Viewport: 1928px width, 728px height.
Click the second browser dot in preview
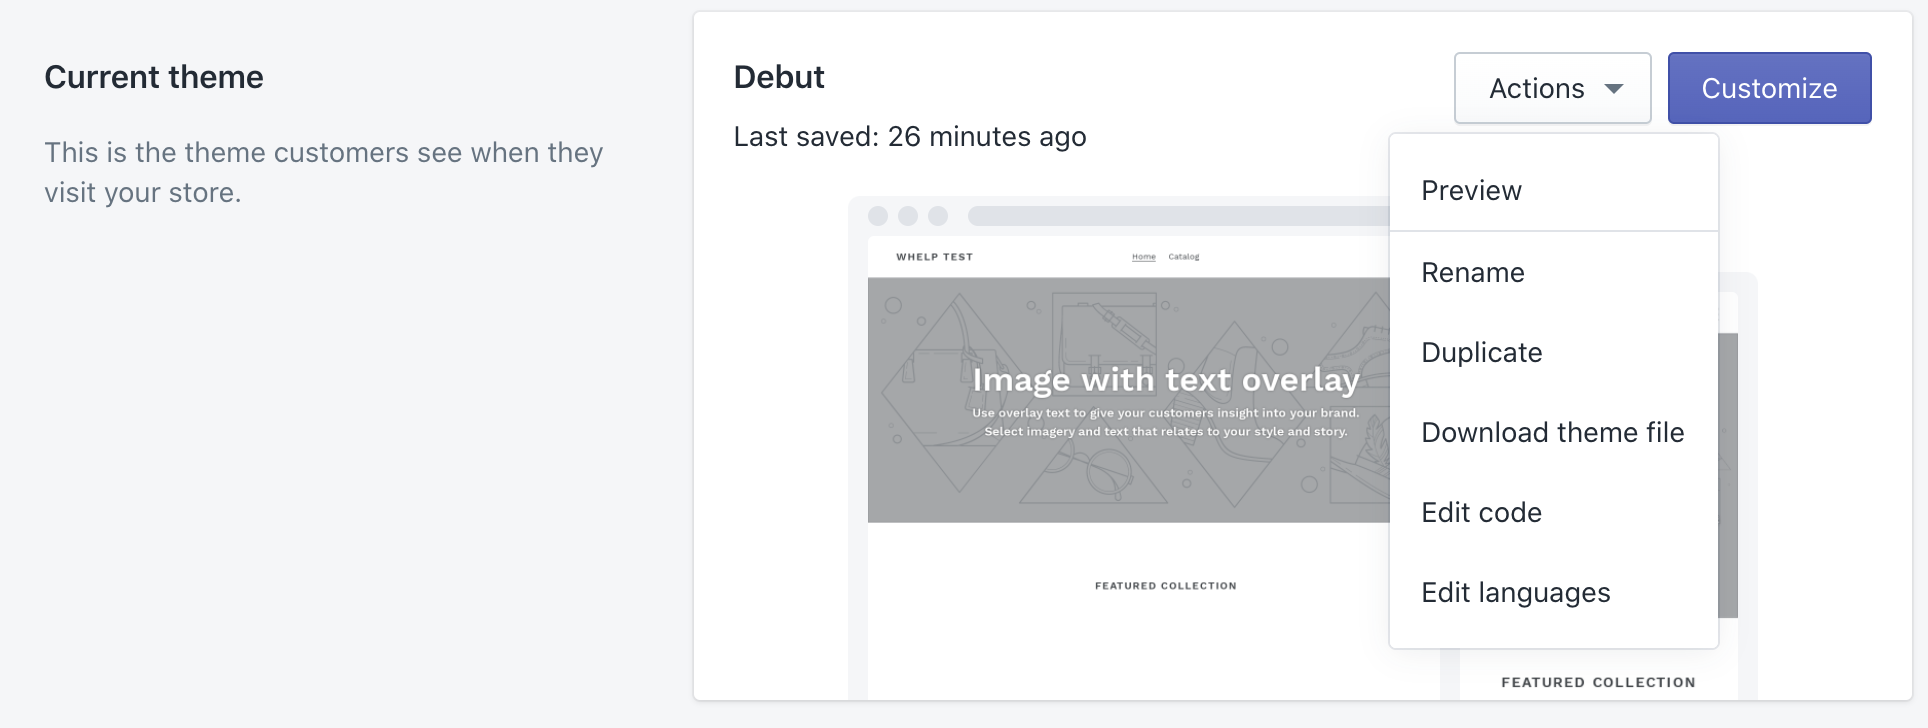908,216
